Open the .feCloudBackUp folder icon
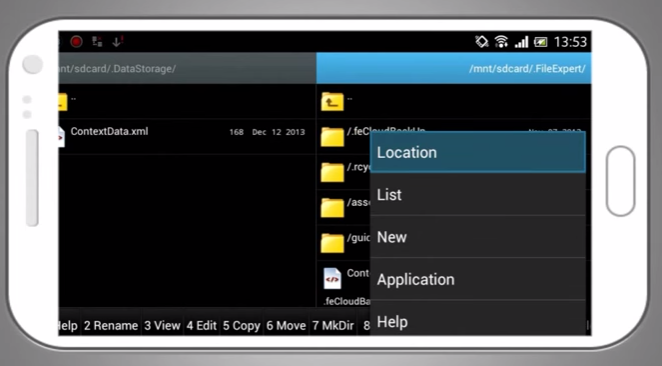Screen dimensions: 662x366 click(x=332, y=137)
